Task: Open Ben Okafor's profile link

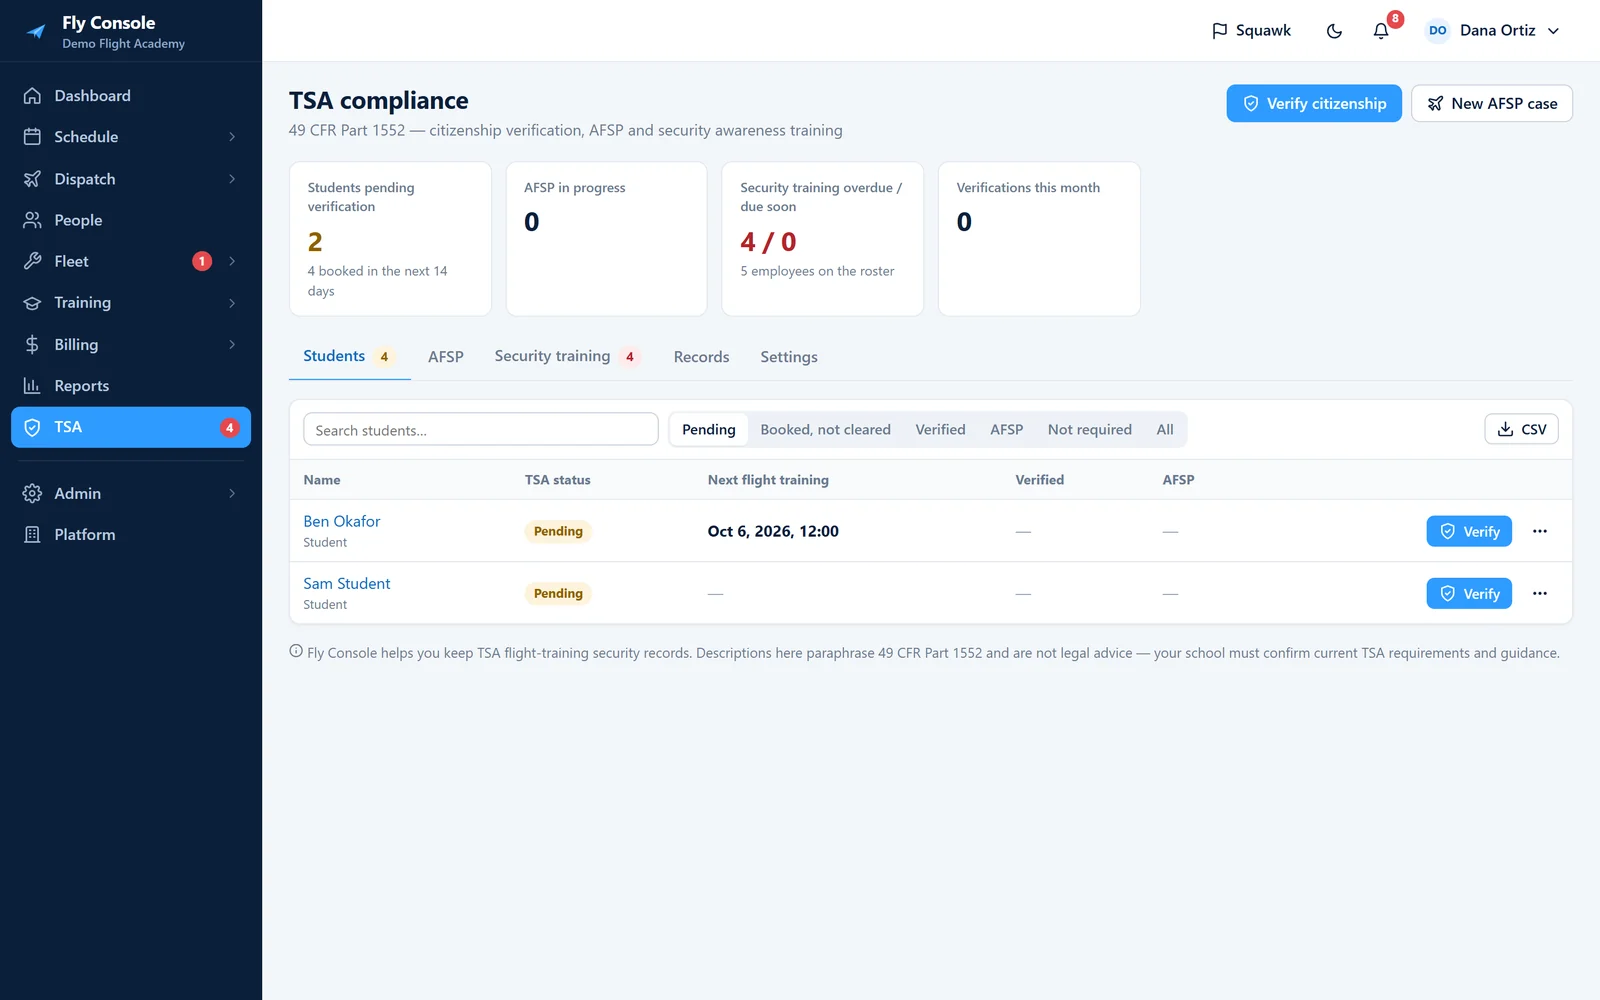Action: click(x=342, y=521)
